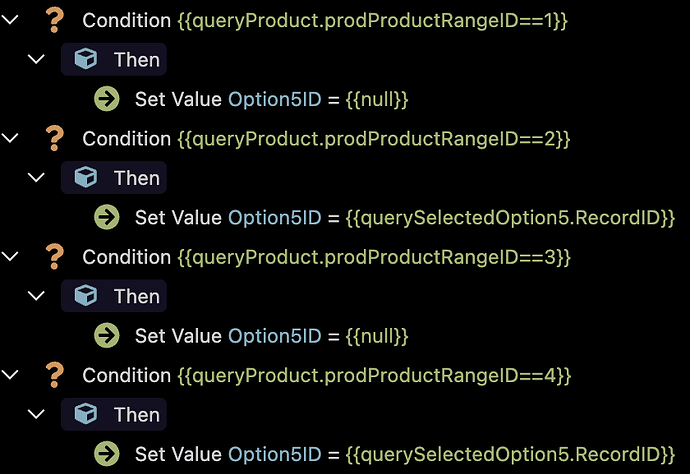Click the cube icon in the last Then block

(85, 414)
